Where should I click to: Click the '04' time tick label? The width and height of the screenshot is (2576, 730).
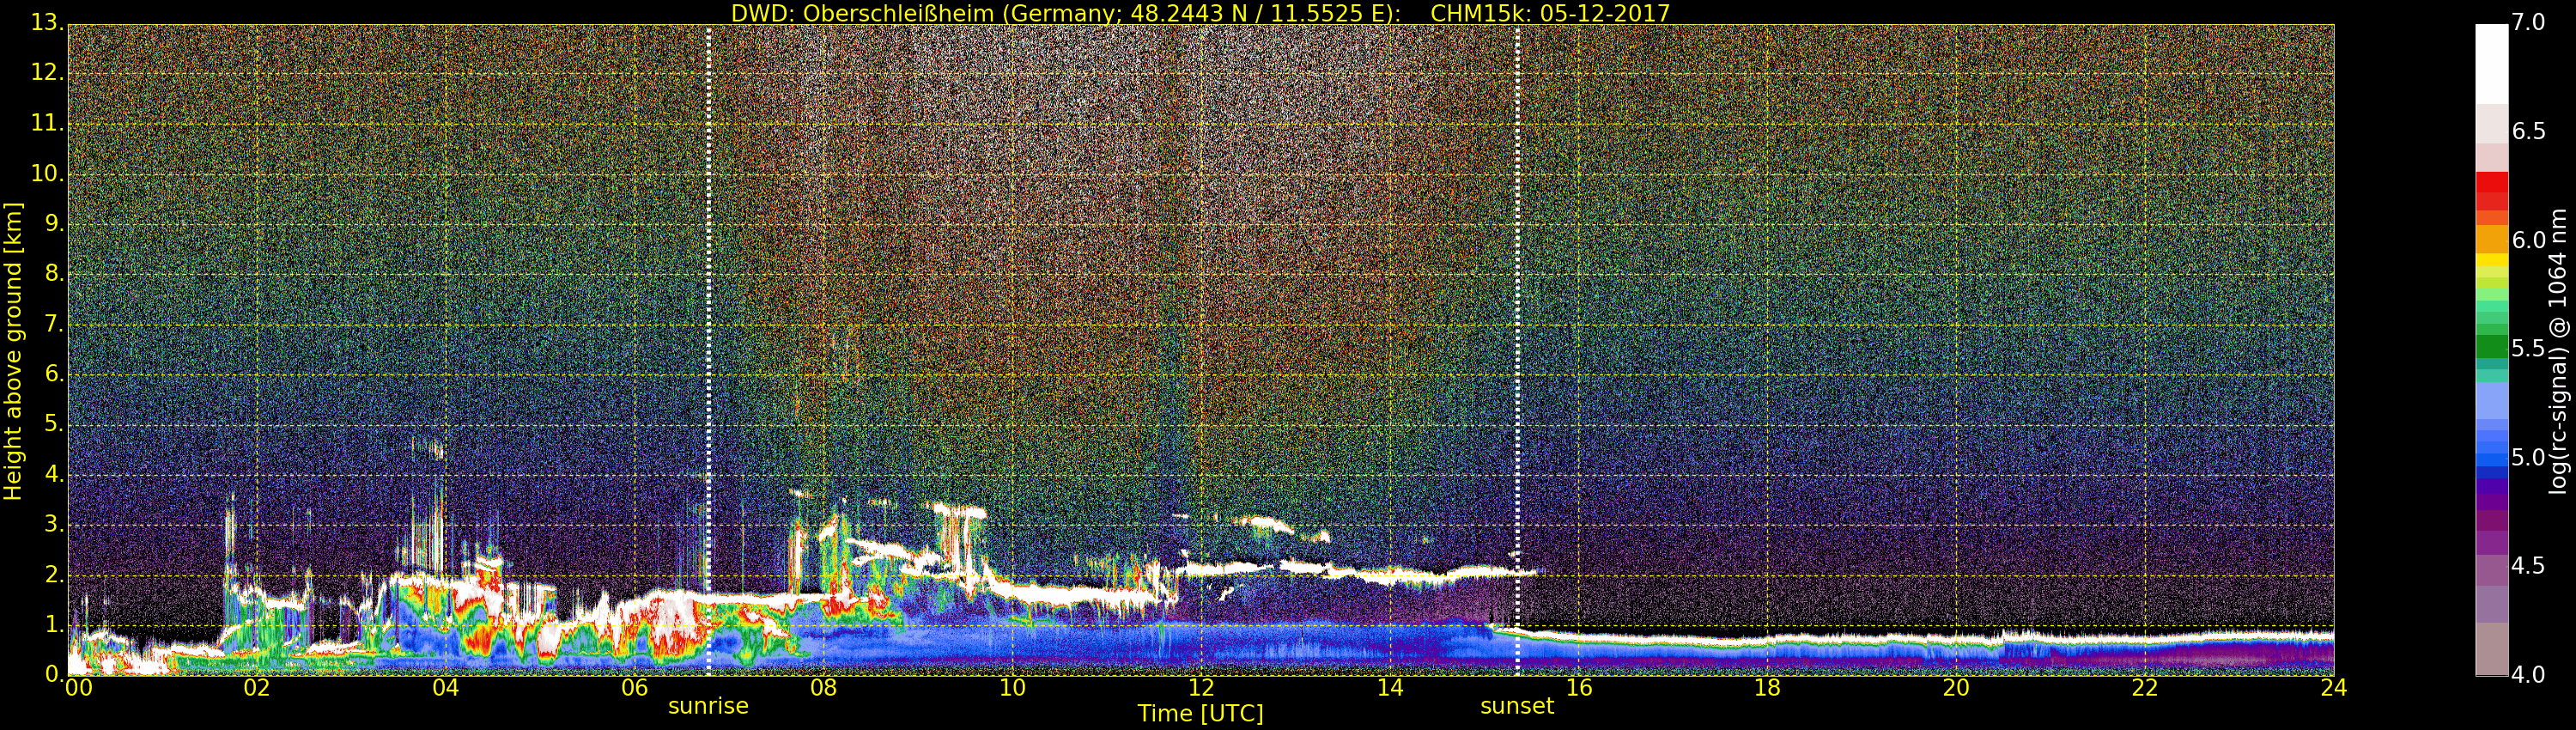pyautogui.click(x=446, y=688)
